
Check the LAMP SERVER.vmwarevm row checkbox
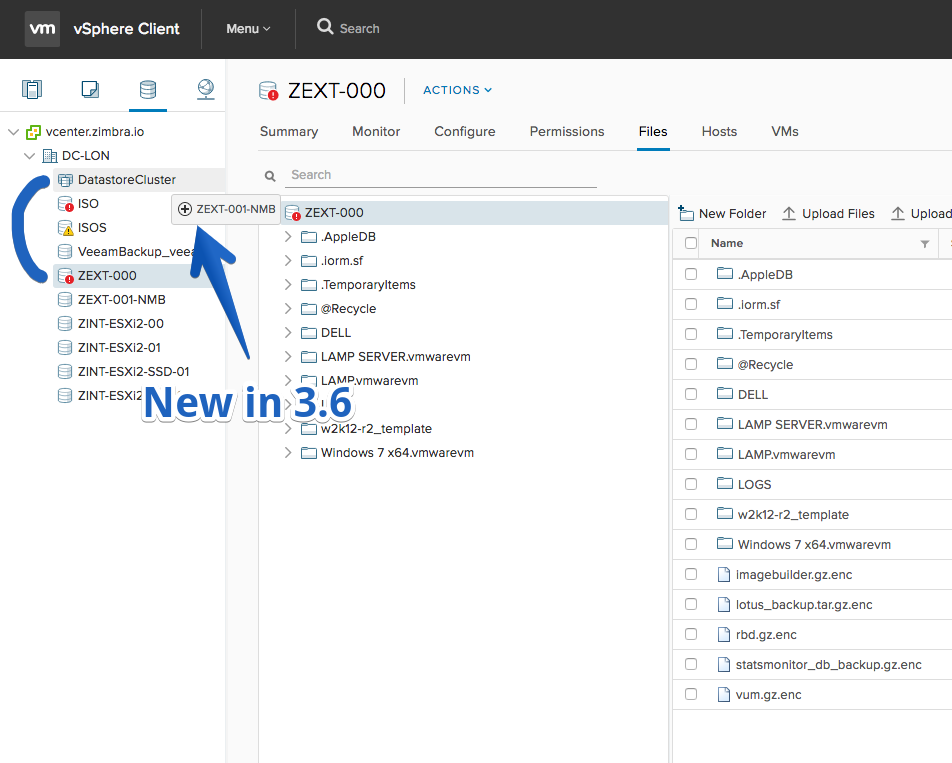(691, 424)
